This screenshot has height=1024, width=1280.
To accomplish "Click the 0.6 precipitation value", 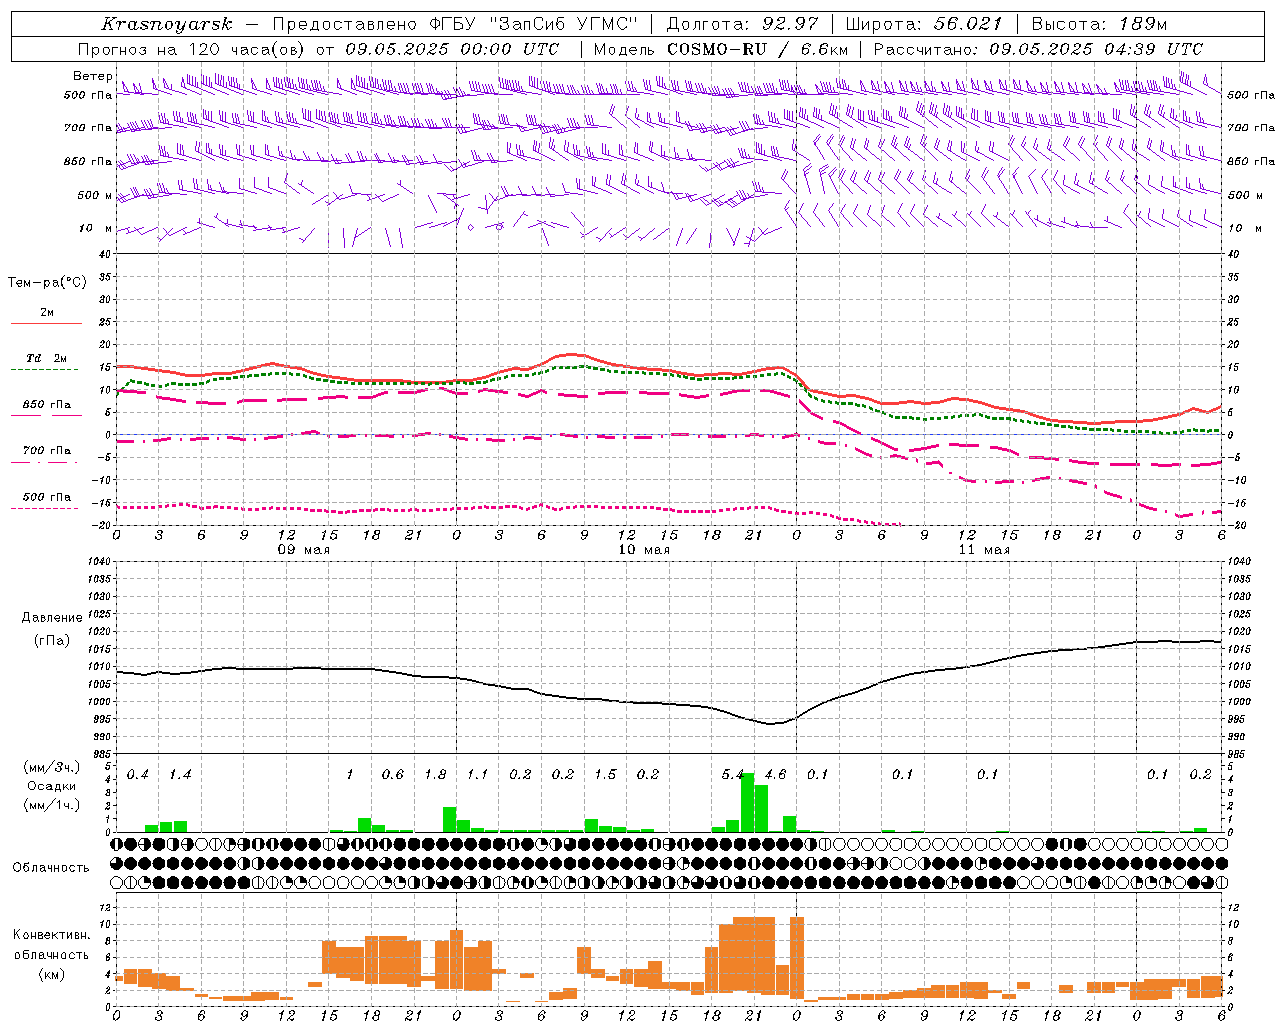I will 393,775.
